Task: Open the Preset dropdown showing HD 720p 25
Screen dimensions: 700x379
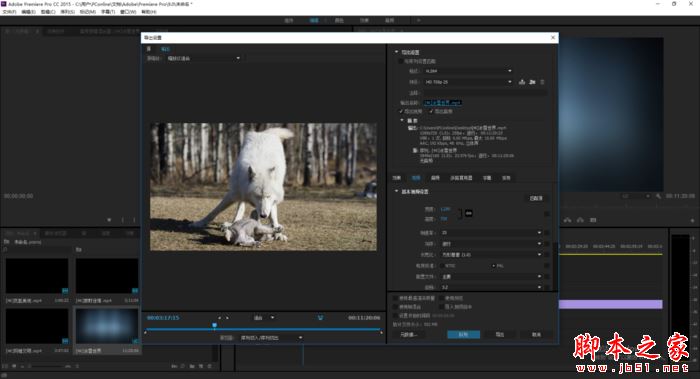Action: coord(468,82)
